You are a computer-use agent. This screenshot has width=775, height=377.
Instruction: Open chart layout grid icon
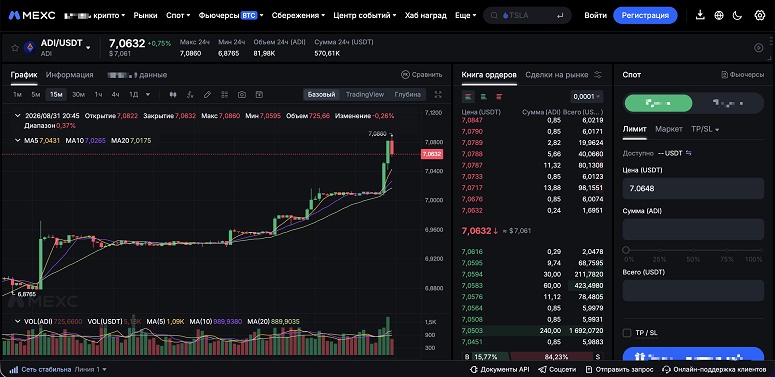point(224,94)
